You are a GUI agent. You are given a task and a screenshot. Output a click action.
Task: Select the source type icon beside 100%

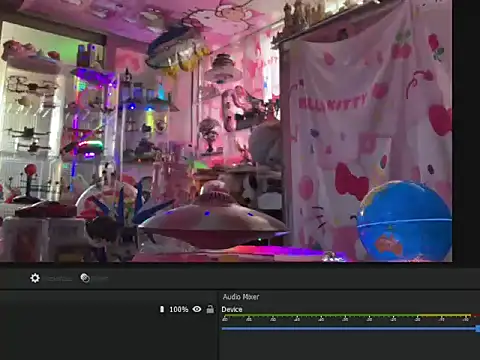click(x=162, y=309)
